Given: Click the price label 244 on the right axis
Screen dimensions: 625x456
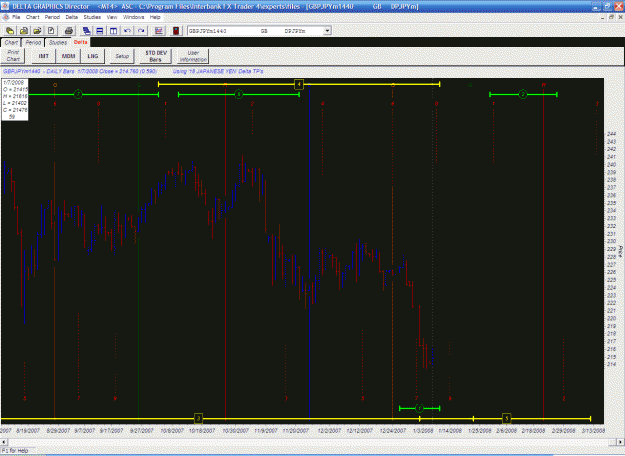Looking at the screenshot, I should 611,134.
